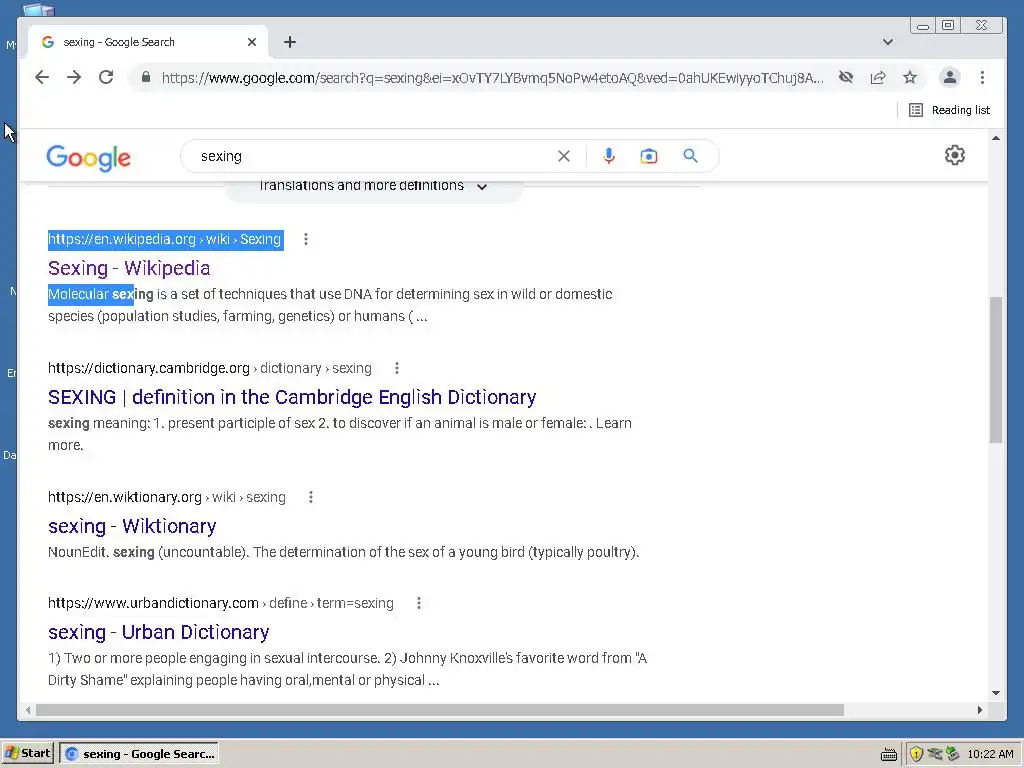Go forward with the forward arrow

pyautogui.click(x=74, y=78)
